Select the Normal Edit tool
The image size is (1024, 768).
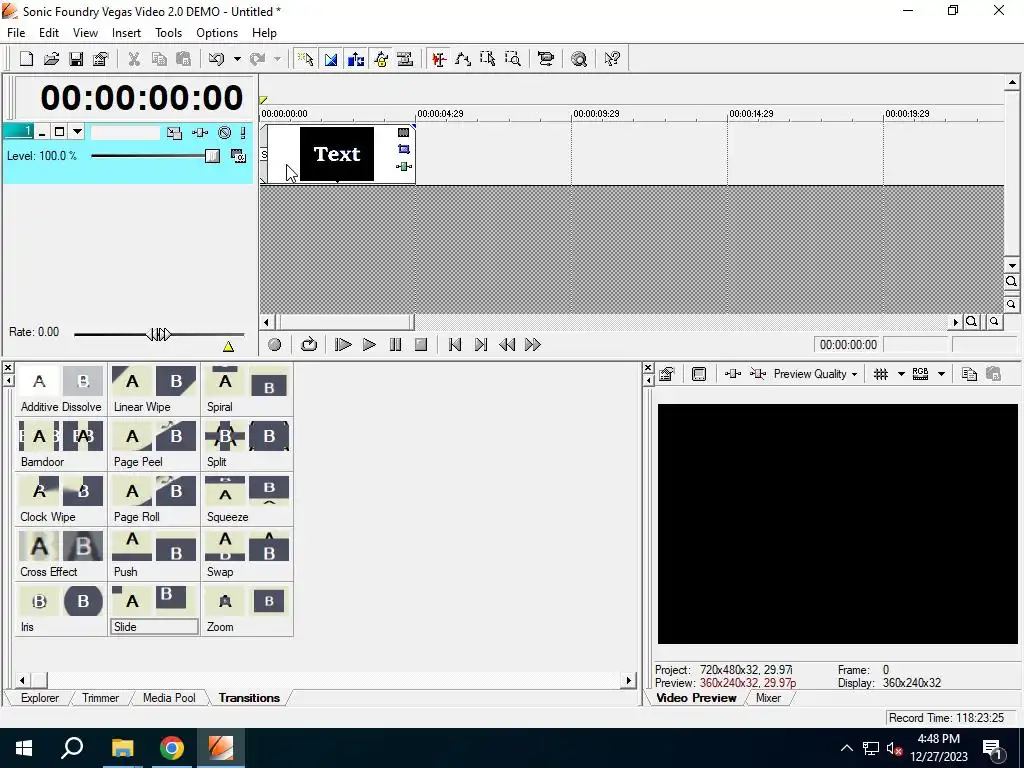(x=438, y=59)
